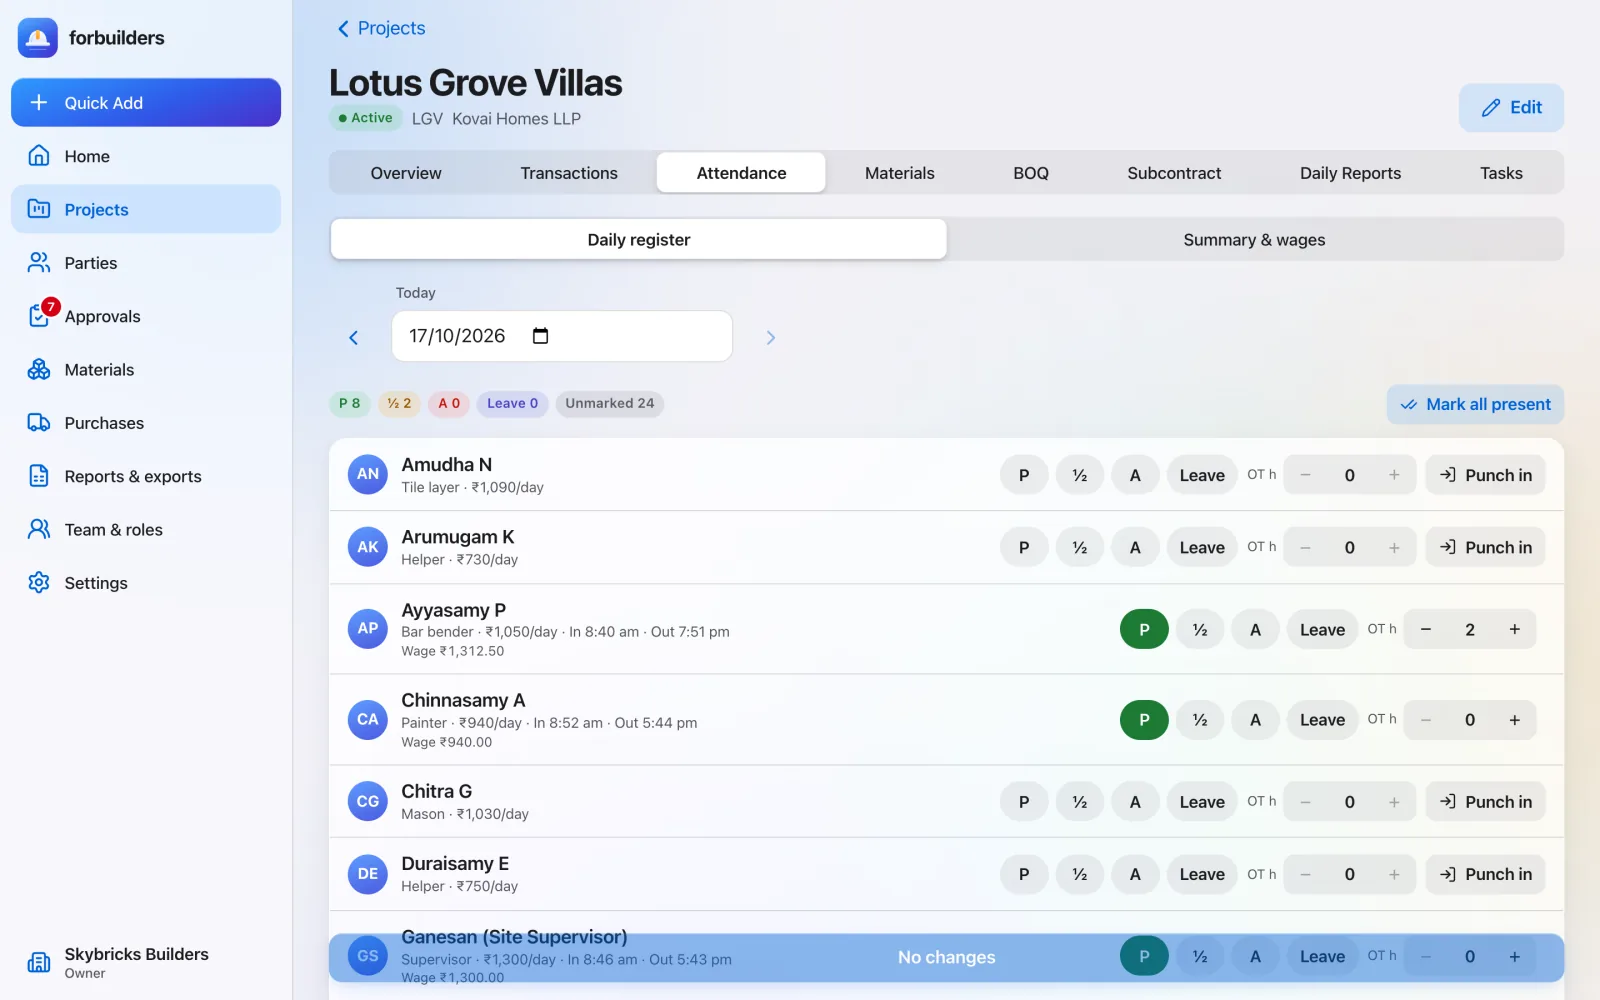Image resolution: width=1600 pixels, height=1000 pixels.
Task: Click the forbuilders helmet logo icon
Action: point(38,38)
